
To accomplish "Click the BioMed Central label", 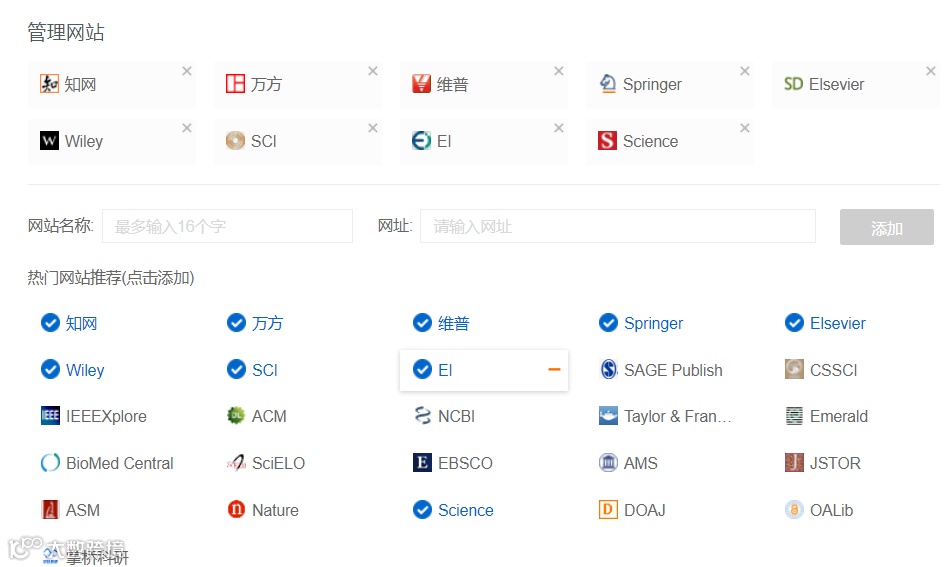I will click(120, 463).
